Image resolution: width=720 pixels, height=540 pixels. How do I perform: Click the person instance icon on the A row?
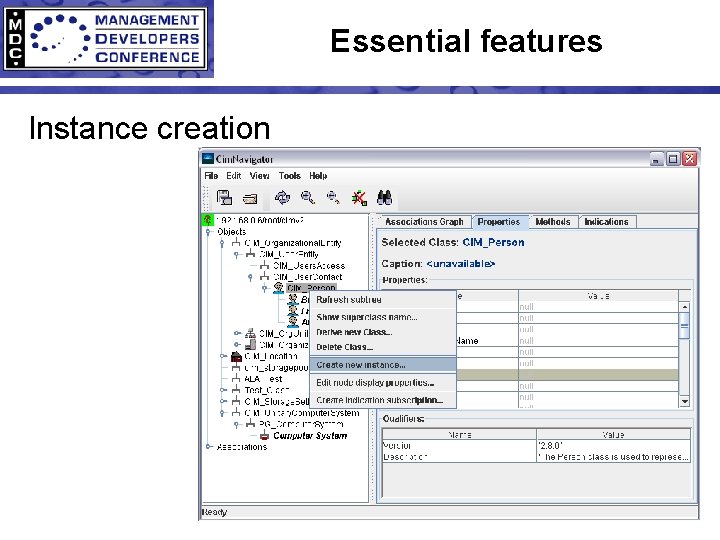pos(293,321)
